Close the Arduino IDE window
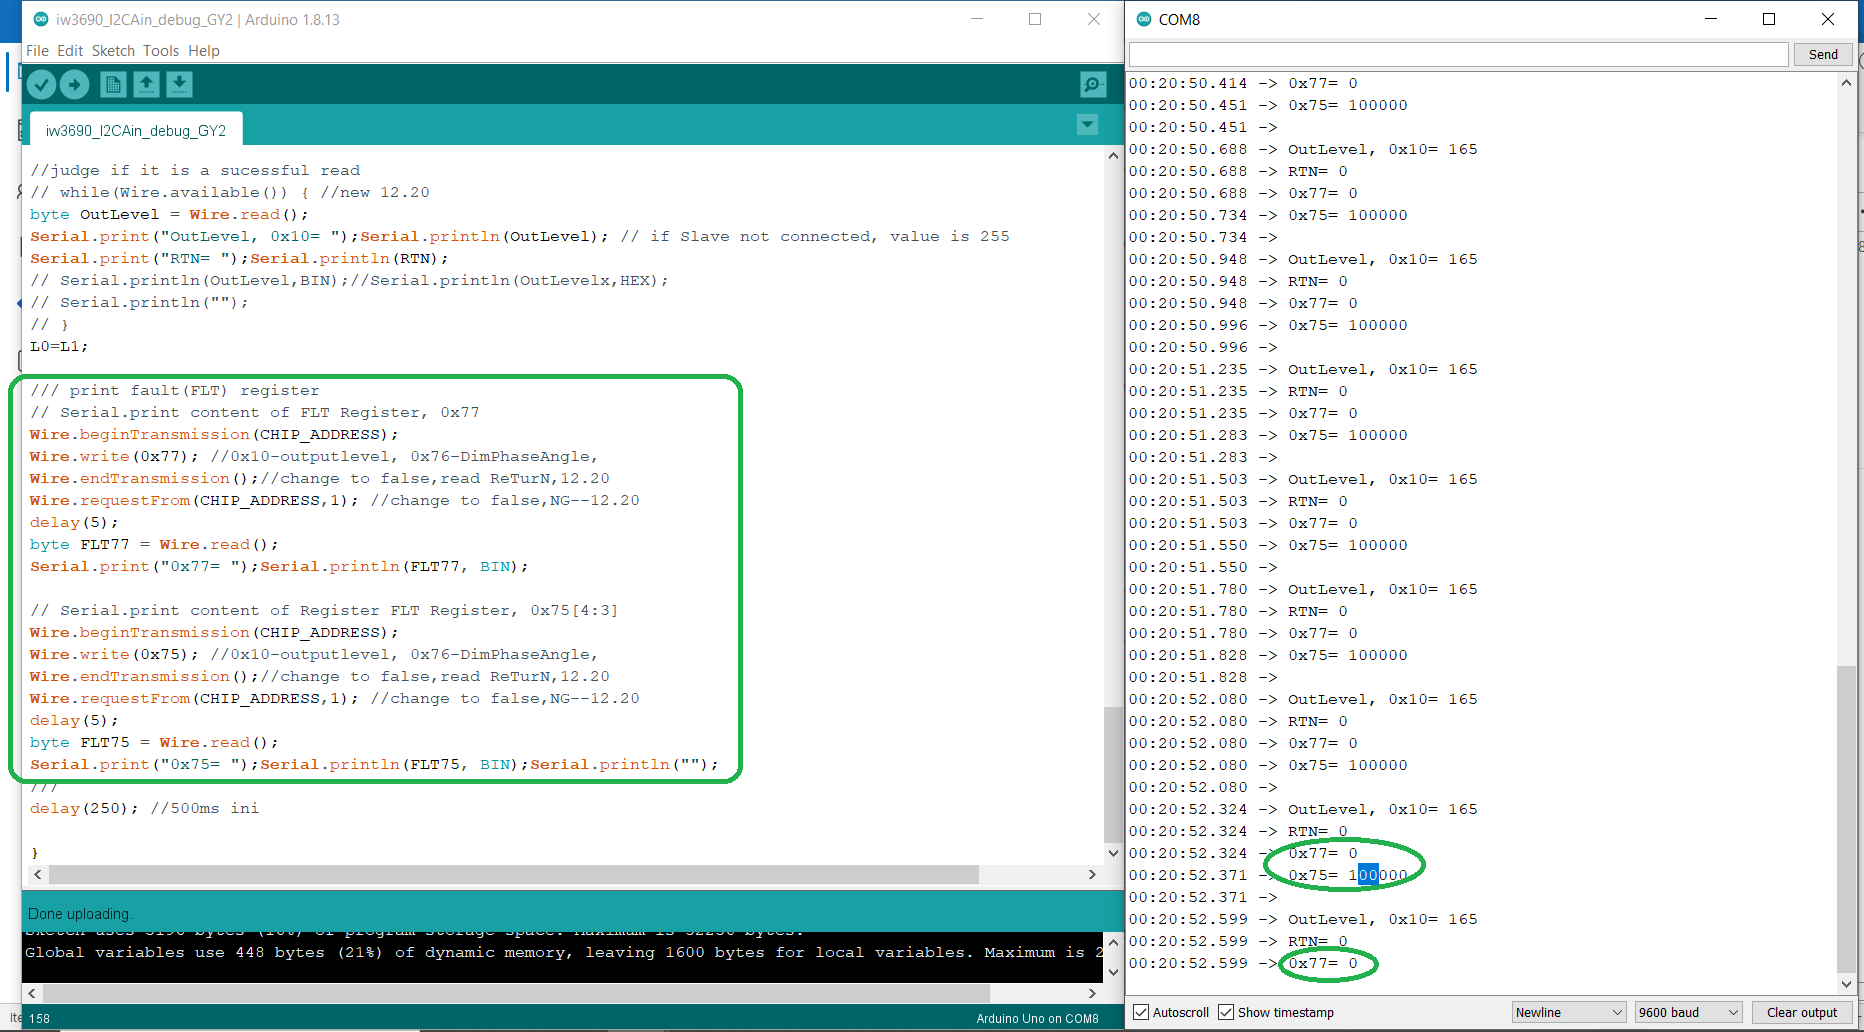 pyautogui.click(x=1094, y=19)
